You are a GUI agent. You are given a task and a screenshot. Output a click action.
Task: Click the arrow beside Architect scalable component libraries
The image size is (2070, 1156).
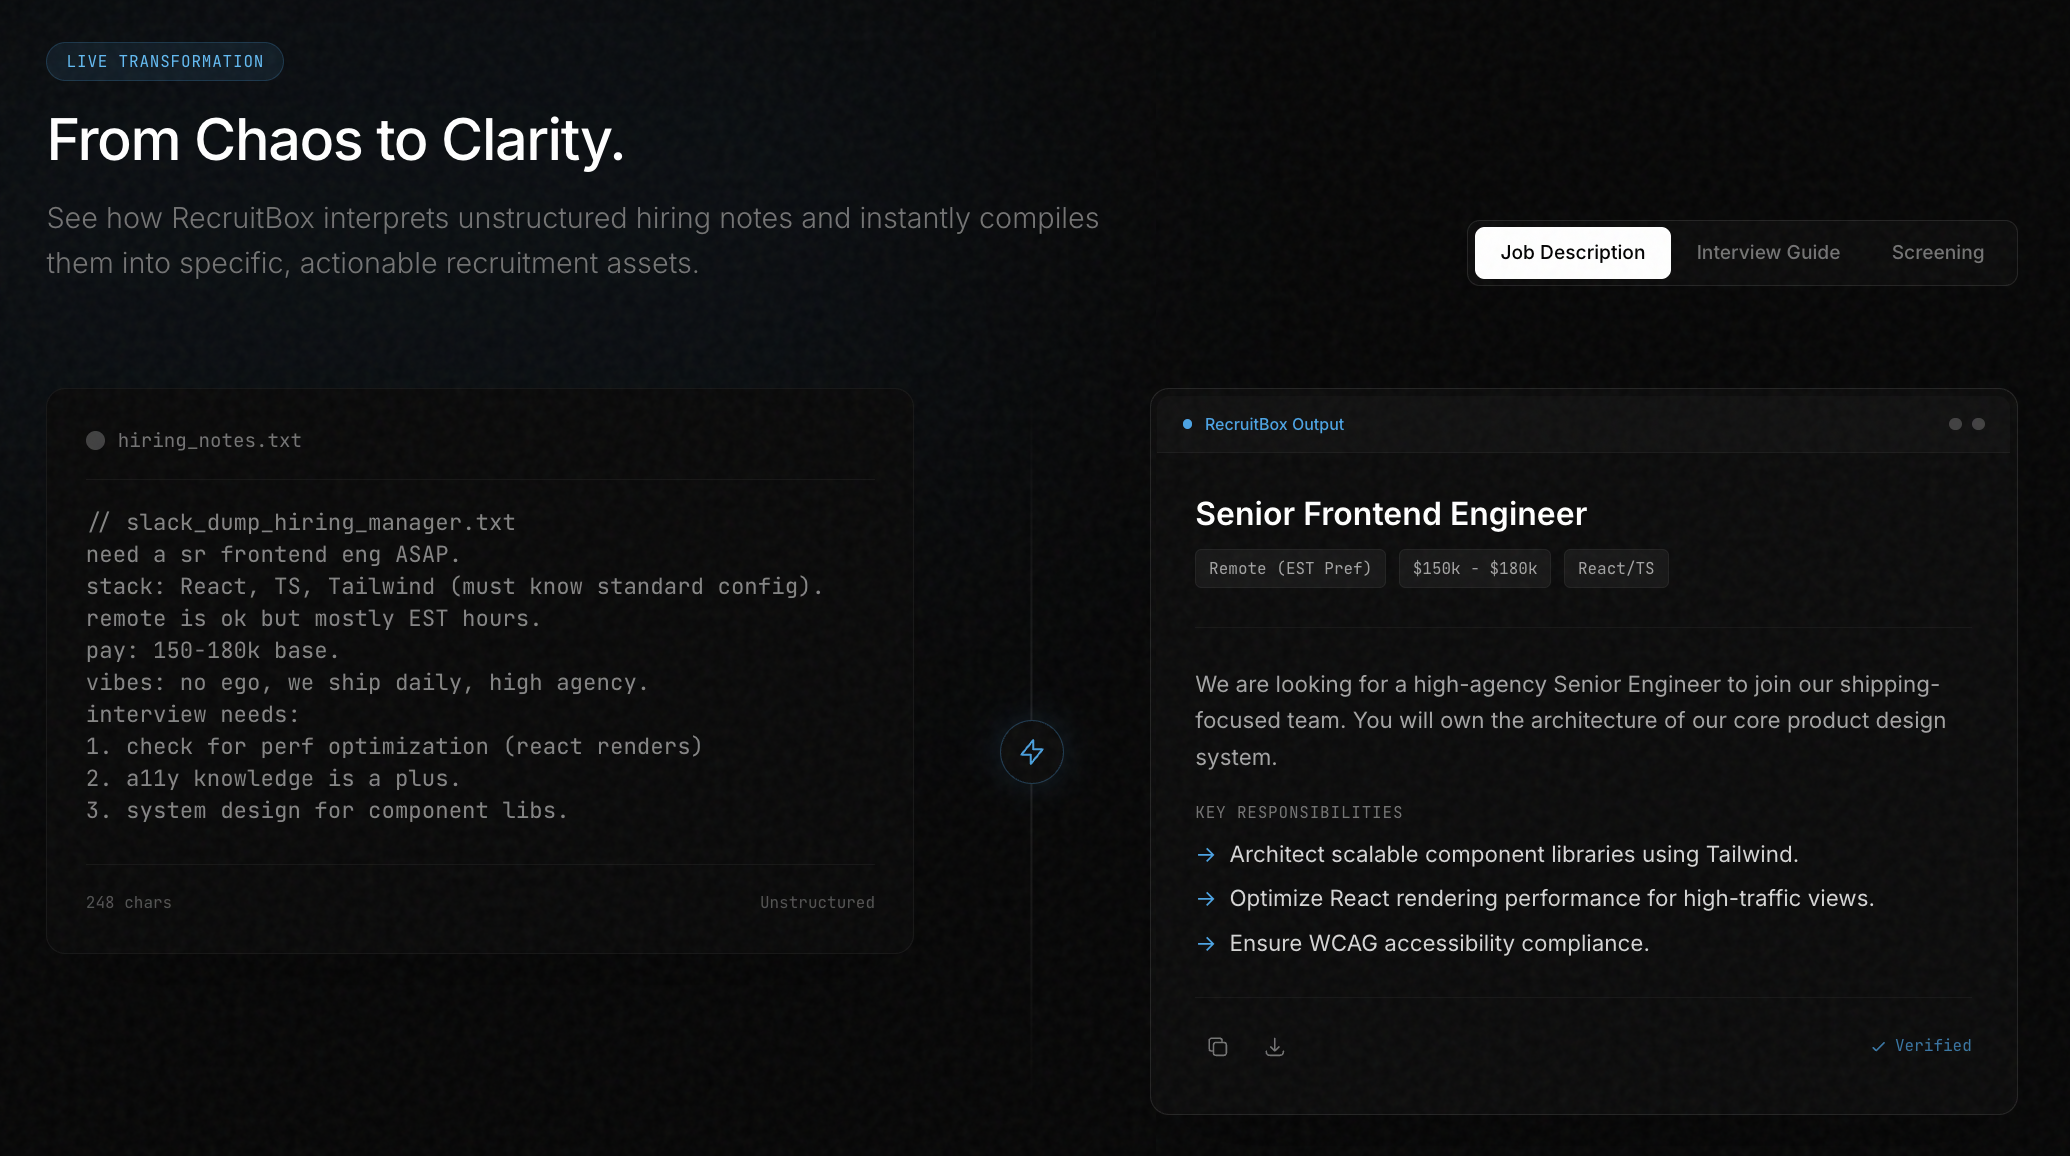pos(1206,855)
